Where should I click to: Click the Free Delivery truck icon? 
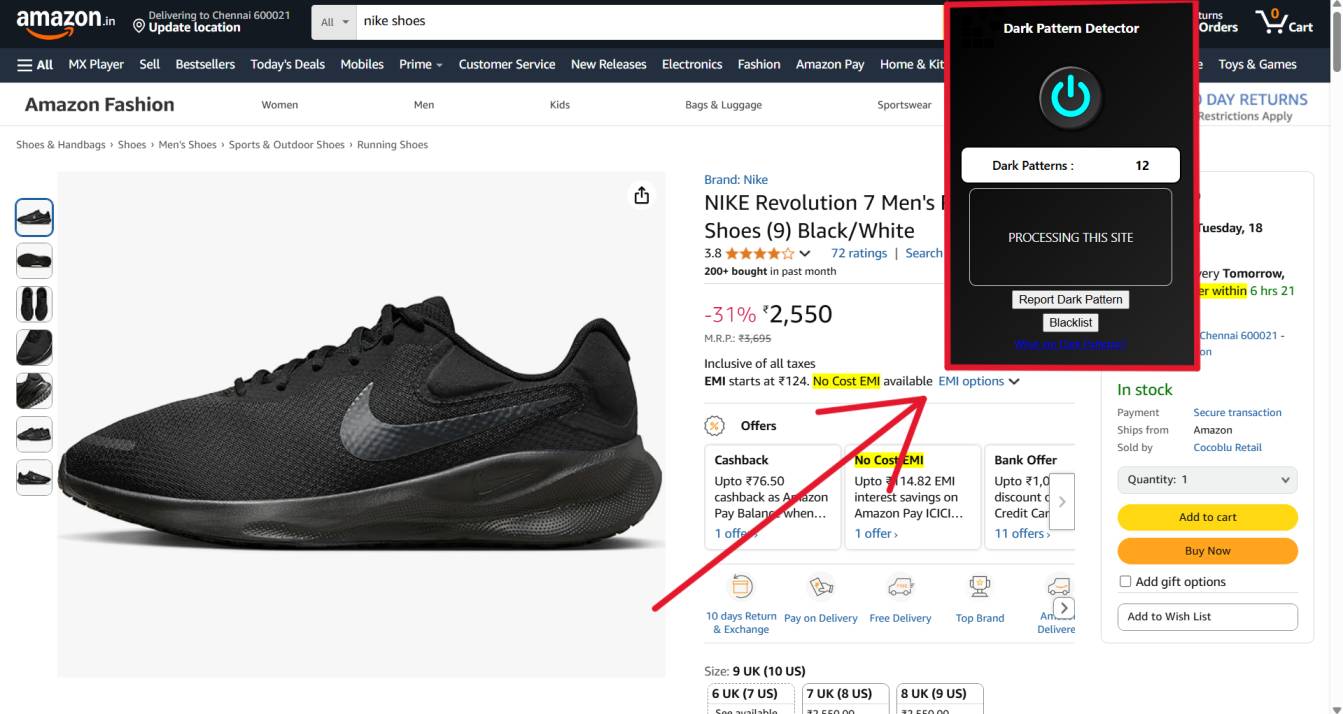click(x=900, y=586)
